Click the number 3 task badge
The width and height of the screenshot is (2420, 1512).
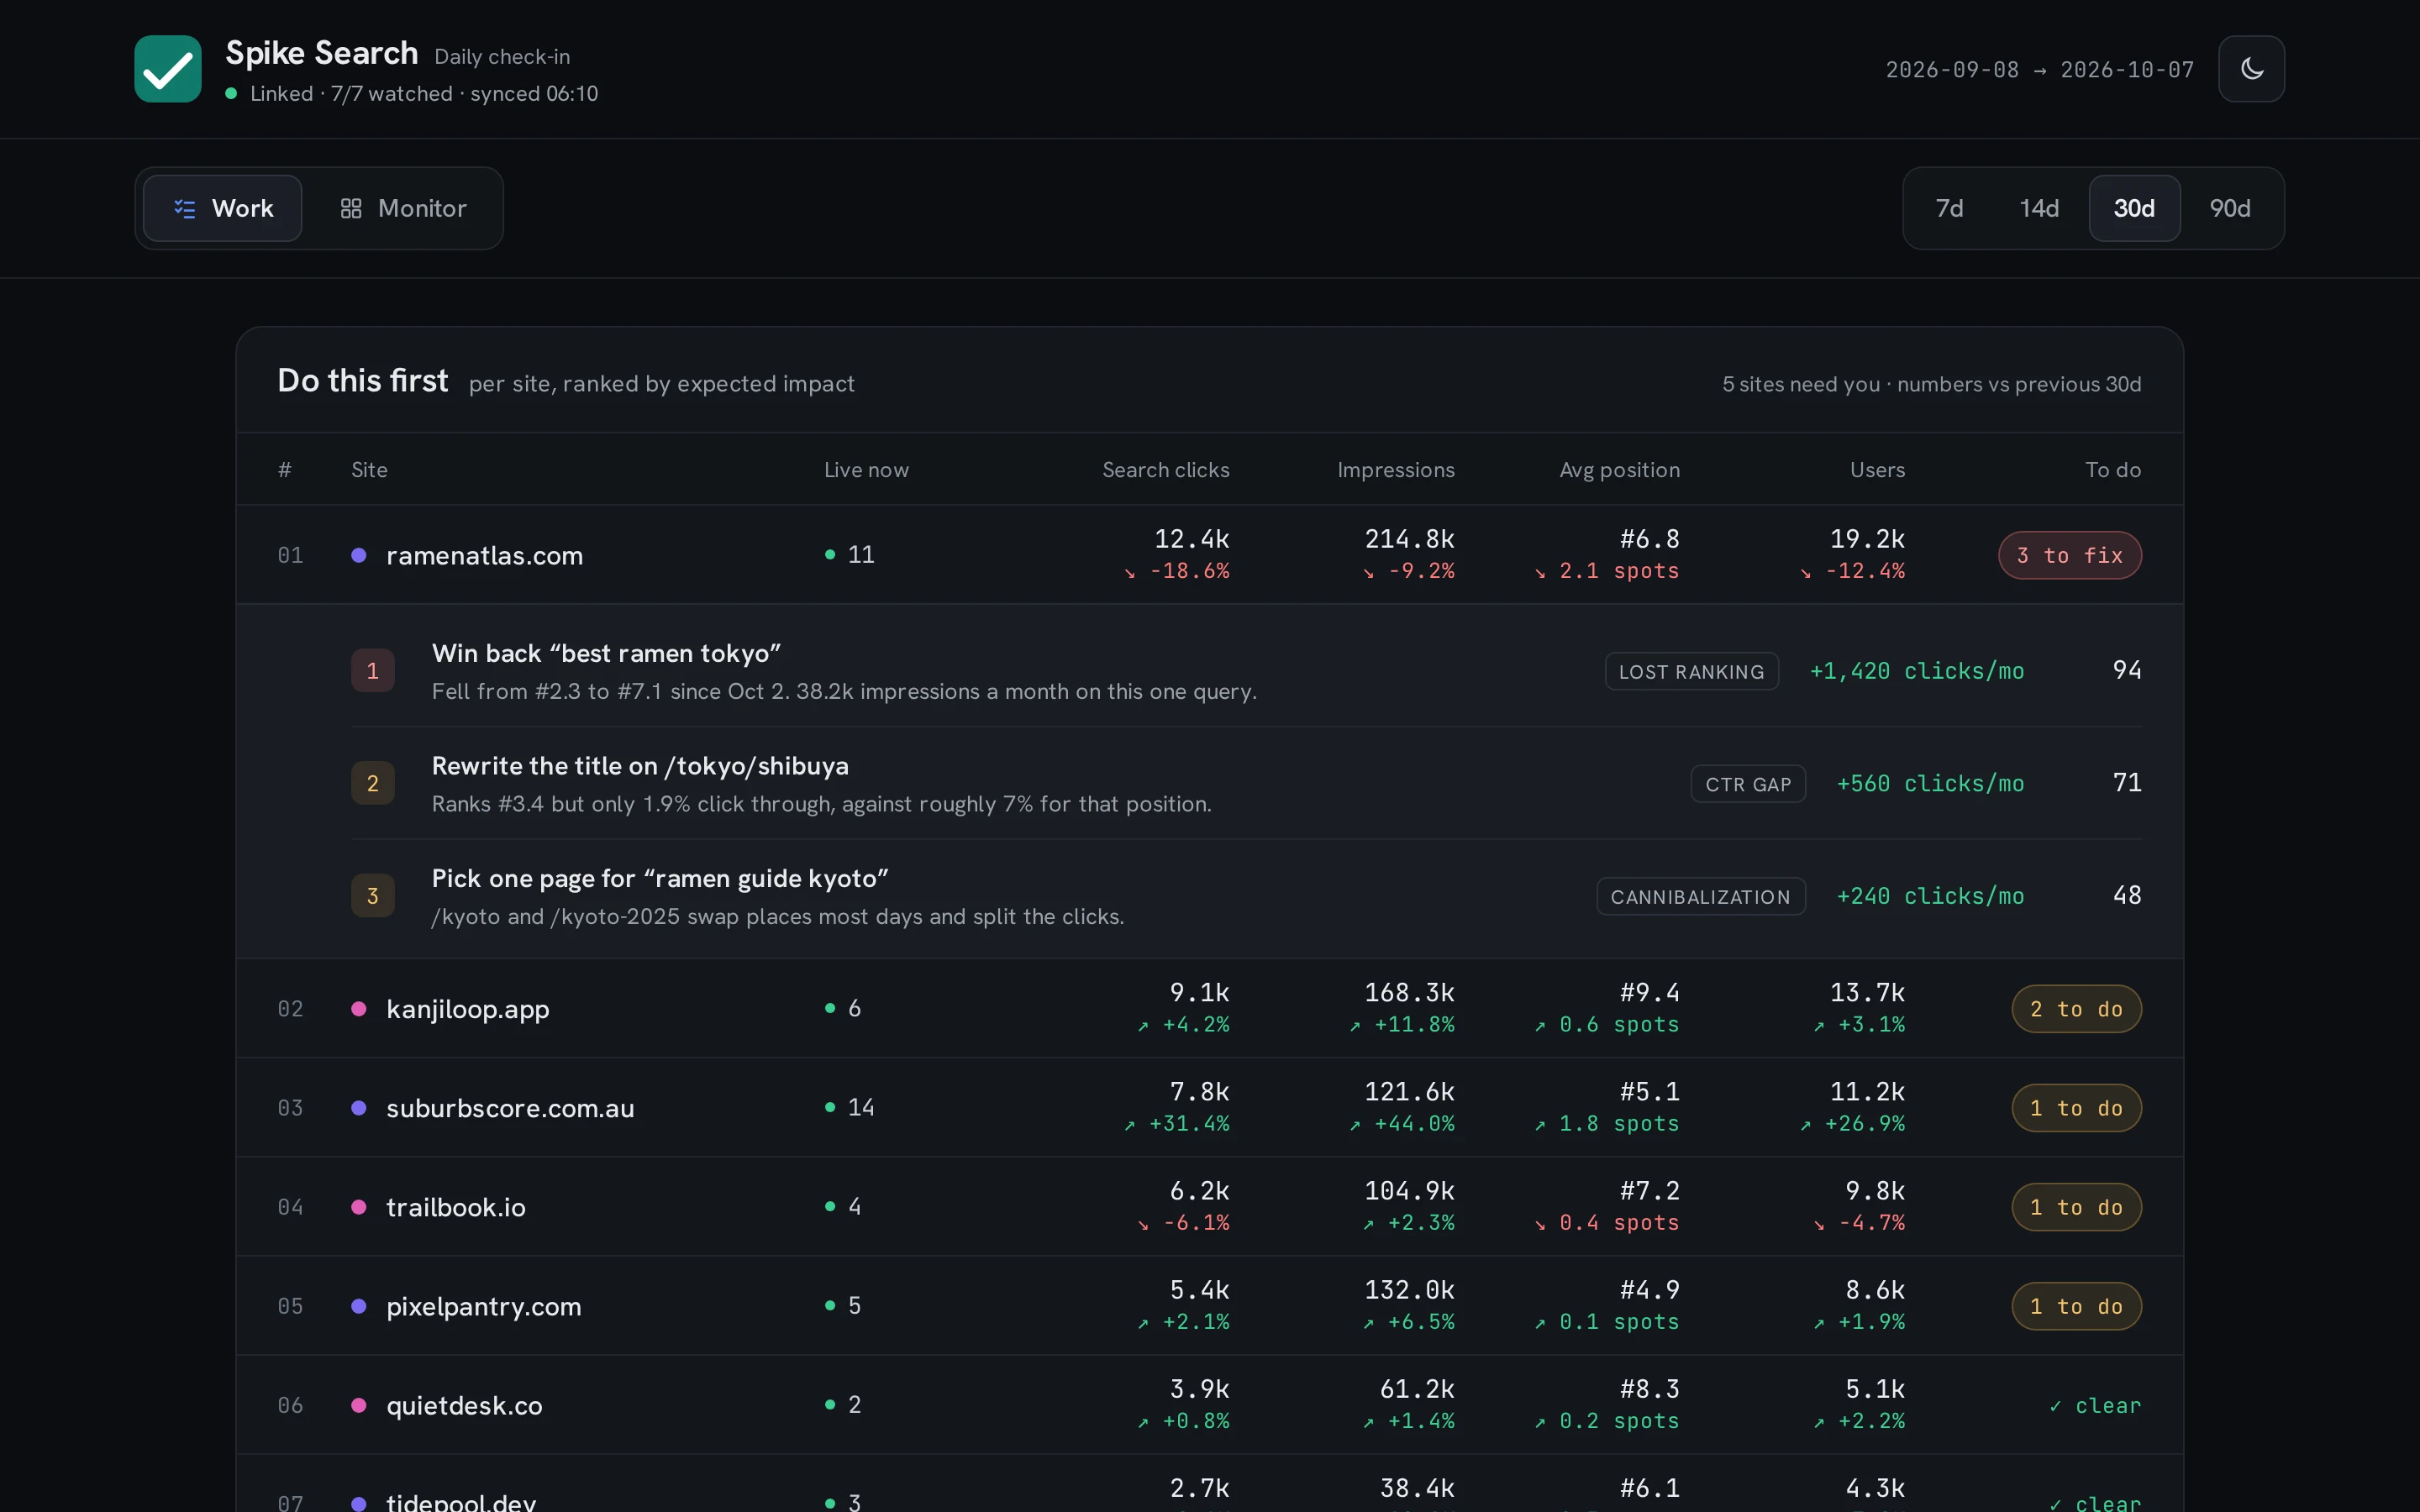(372, 895)
